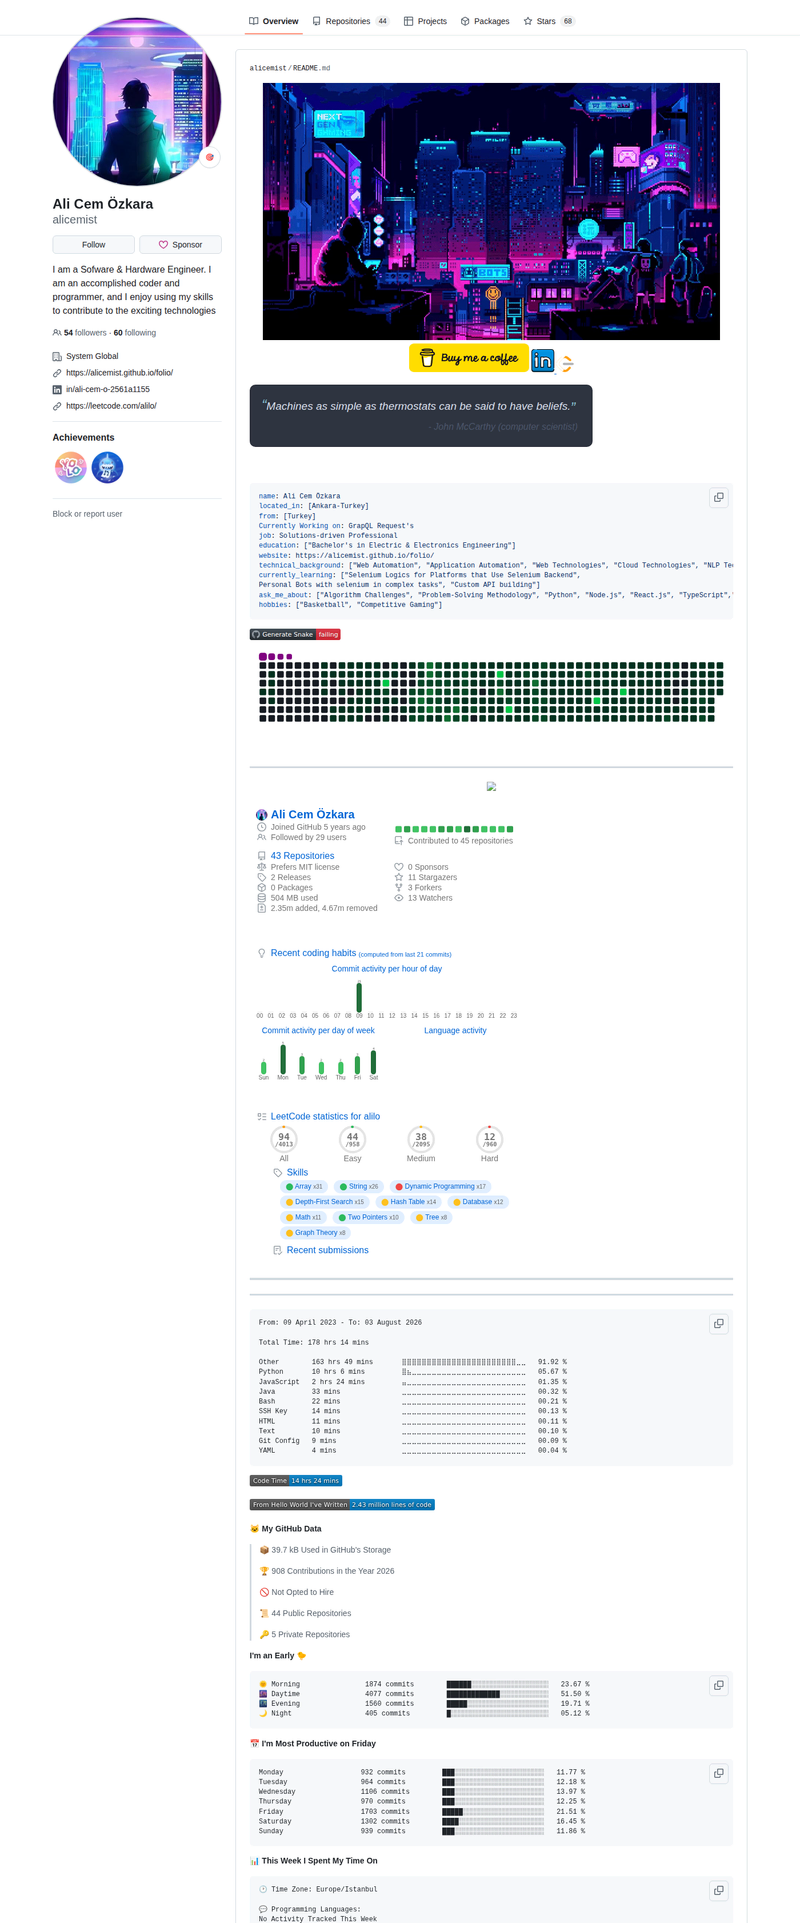
Task: Click the star icon in Stars tab
Action: [528, 21]
